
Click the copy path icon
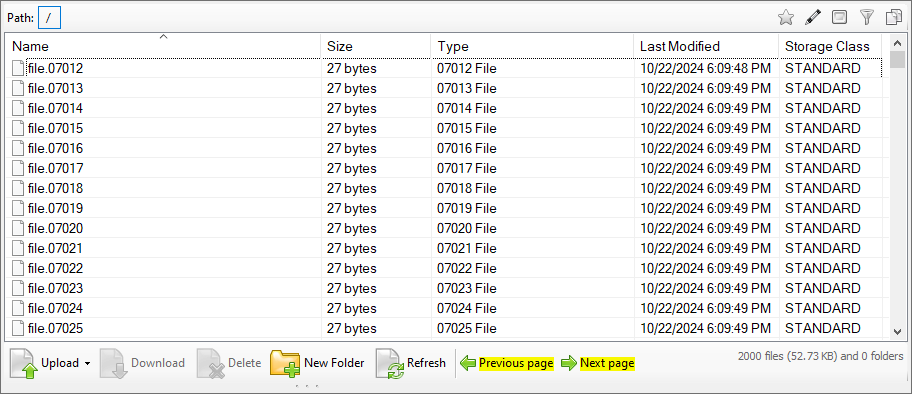[x=894, y=18]
